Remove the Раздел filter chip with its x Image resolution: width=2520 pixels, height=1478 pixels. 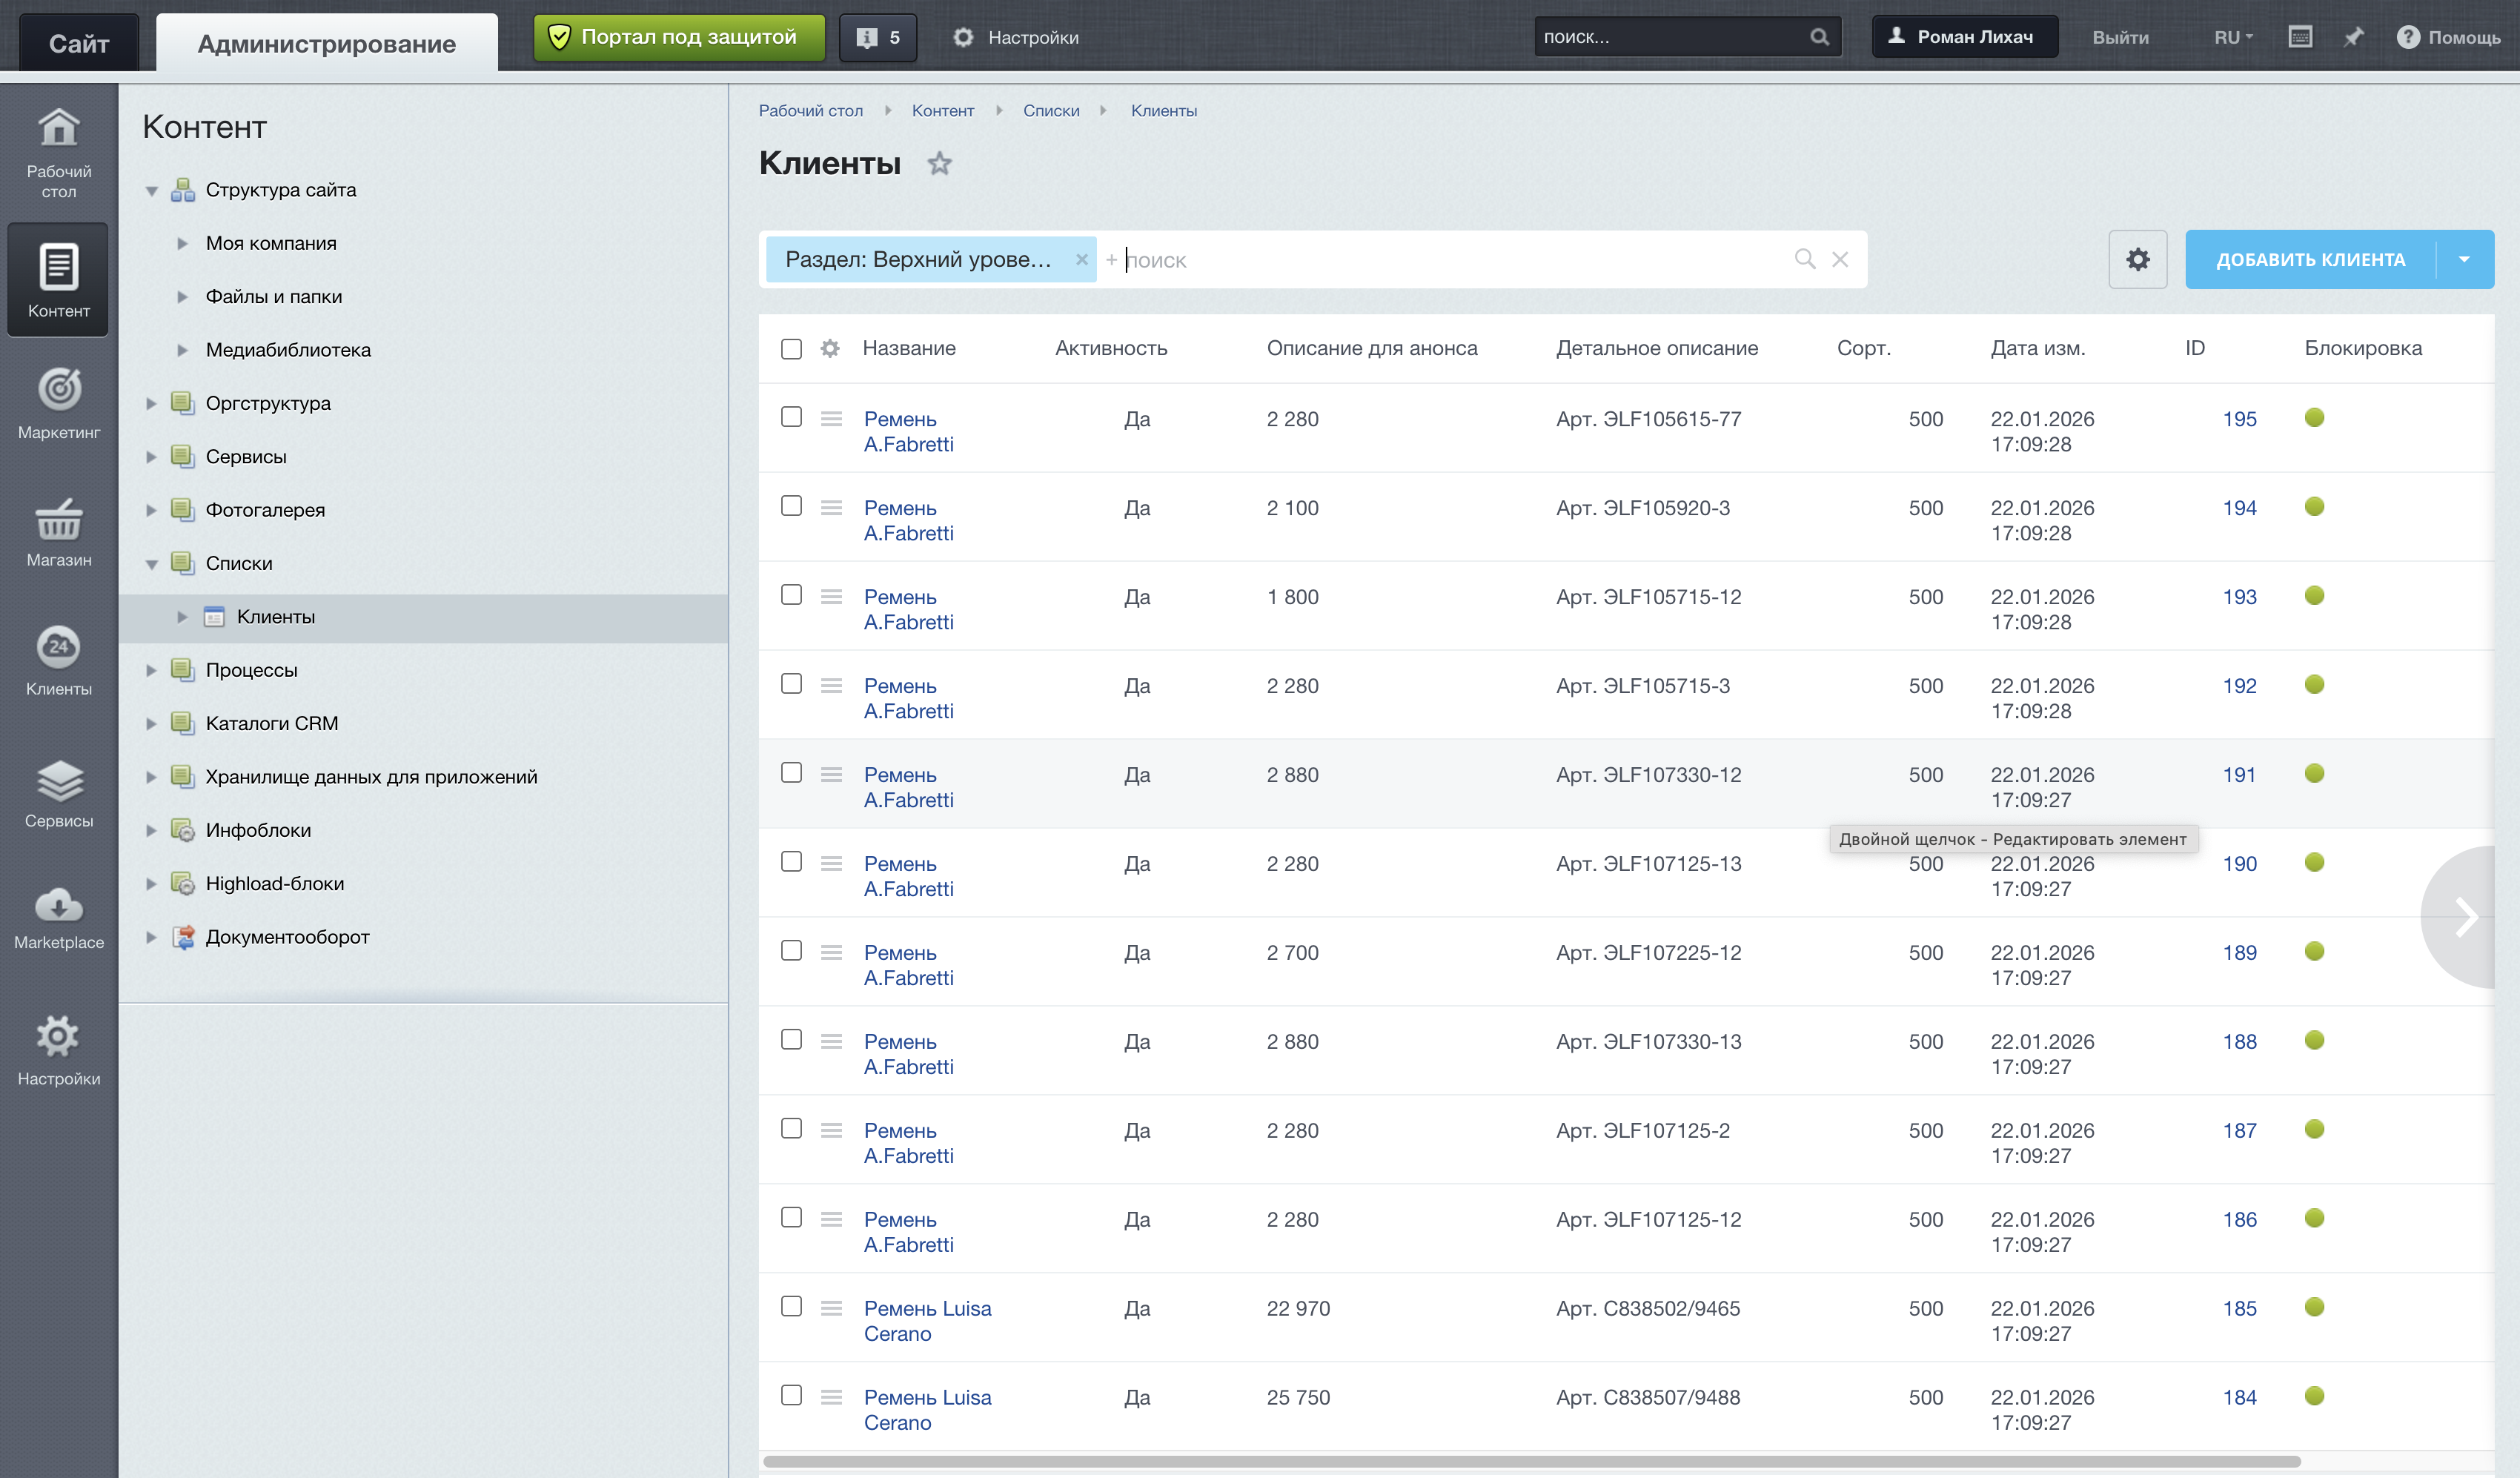[x=1082, y=259]
